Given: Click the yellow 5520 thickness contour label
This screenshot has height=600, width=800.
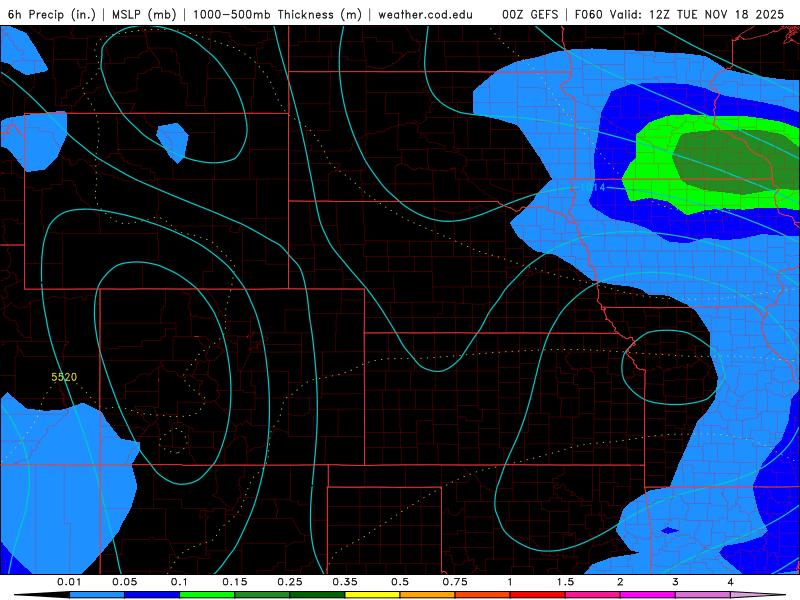Looking at the screenshot, I should click(64, 377).
